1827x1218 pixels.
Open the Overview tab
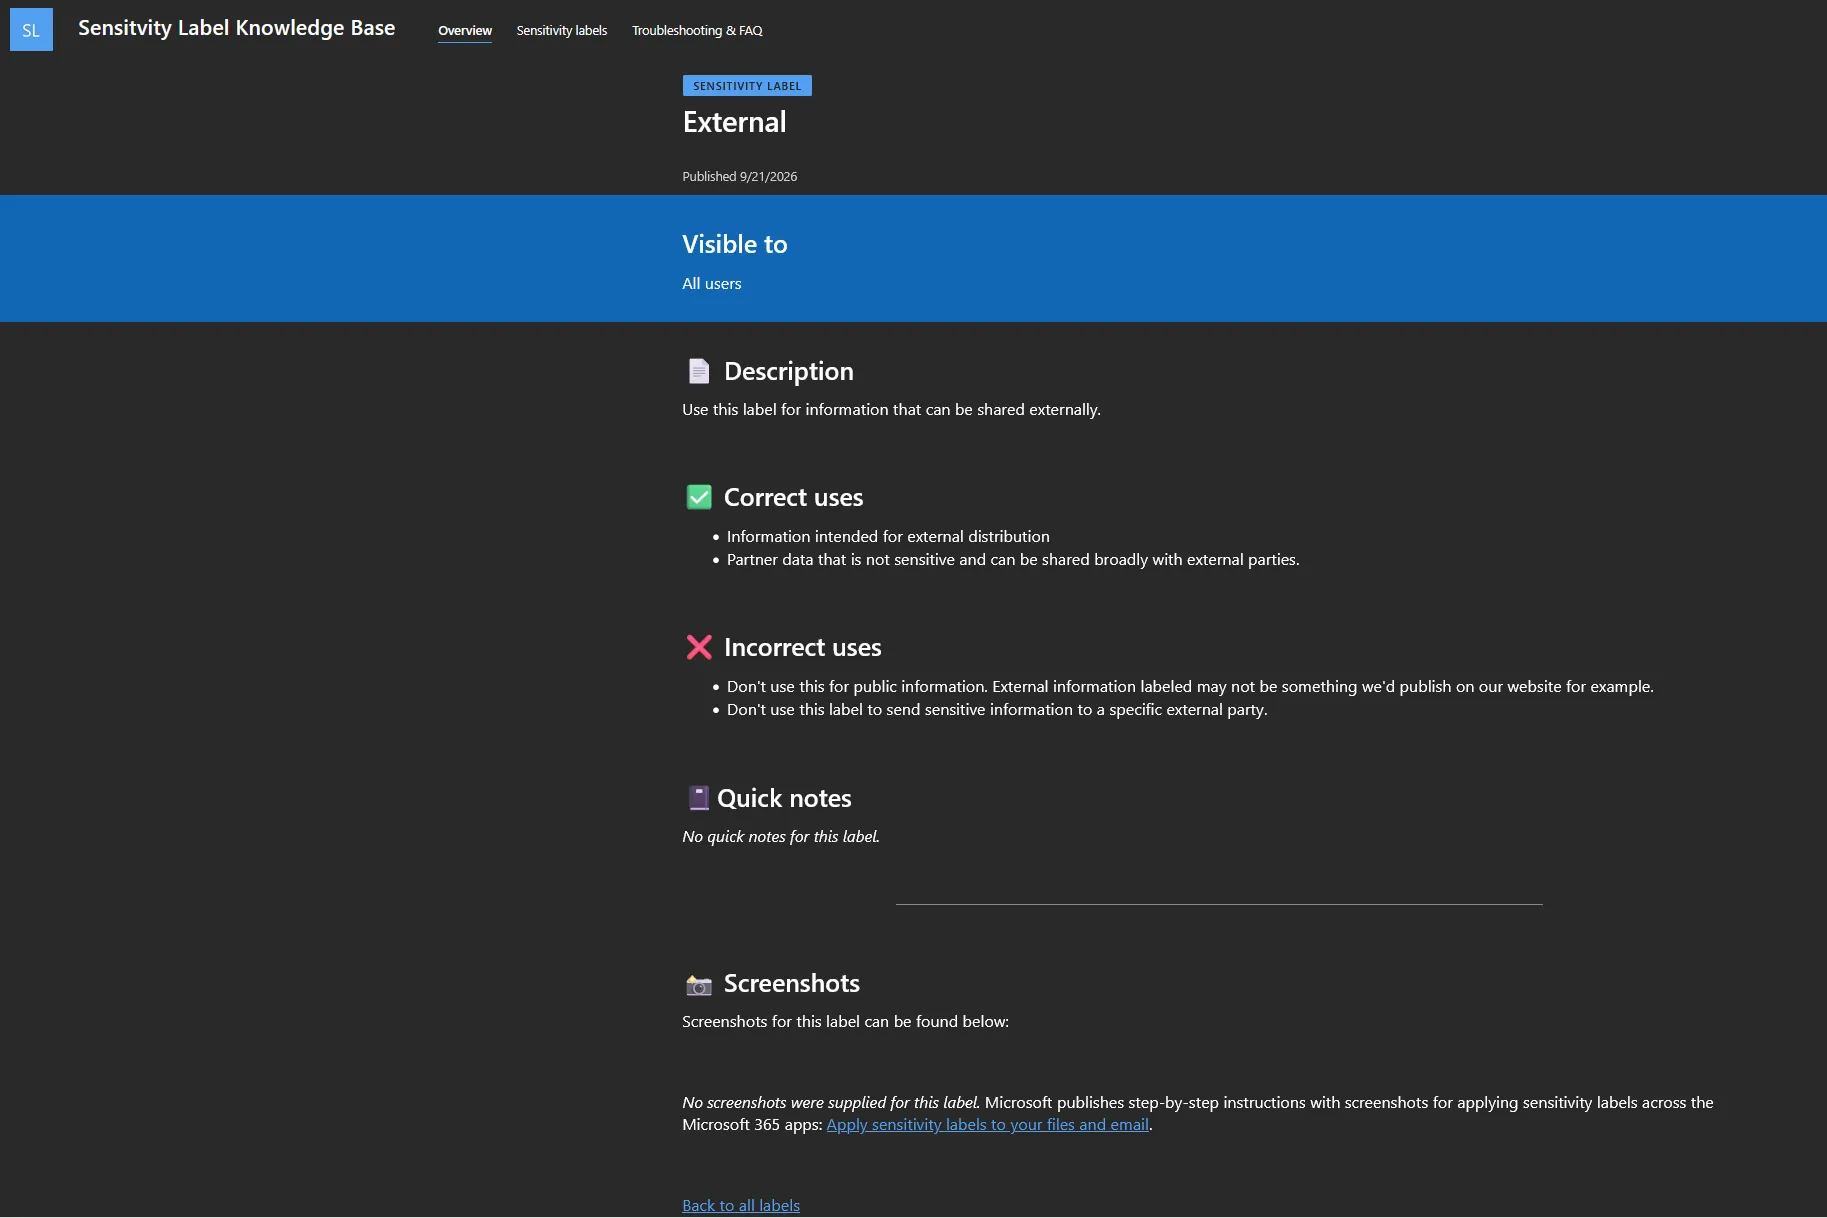pyautogui.click(x=465, y=31)
